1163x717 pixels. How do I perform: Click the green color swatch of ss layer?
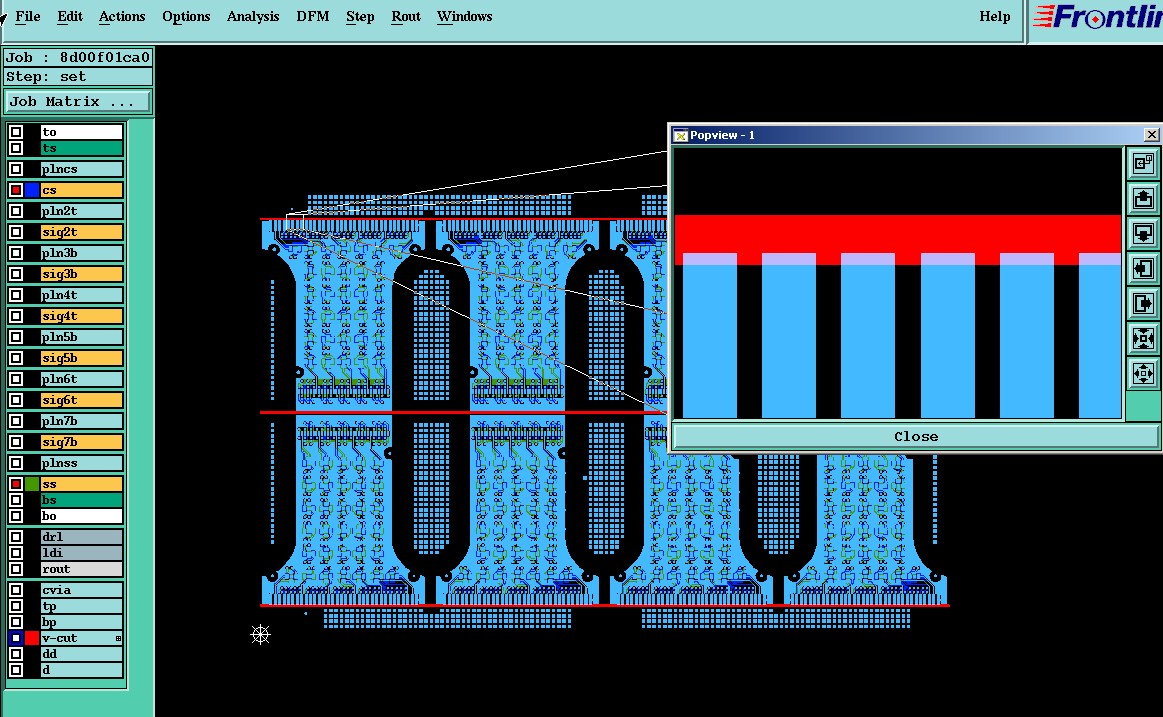click(32, 483)
